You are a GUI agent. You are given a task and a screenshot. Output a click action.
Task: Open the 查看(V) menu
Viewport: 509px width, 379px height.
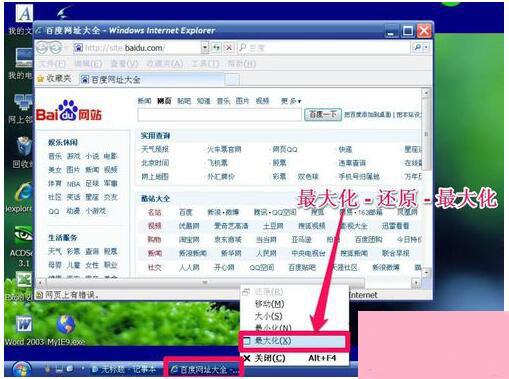(124, 63)
